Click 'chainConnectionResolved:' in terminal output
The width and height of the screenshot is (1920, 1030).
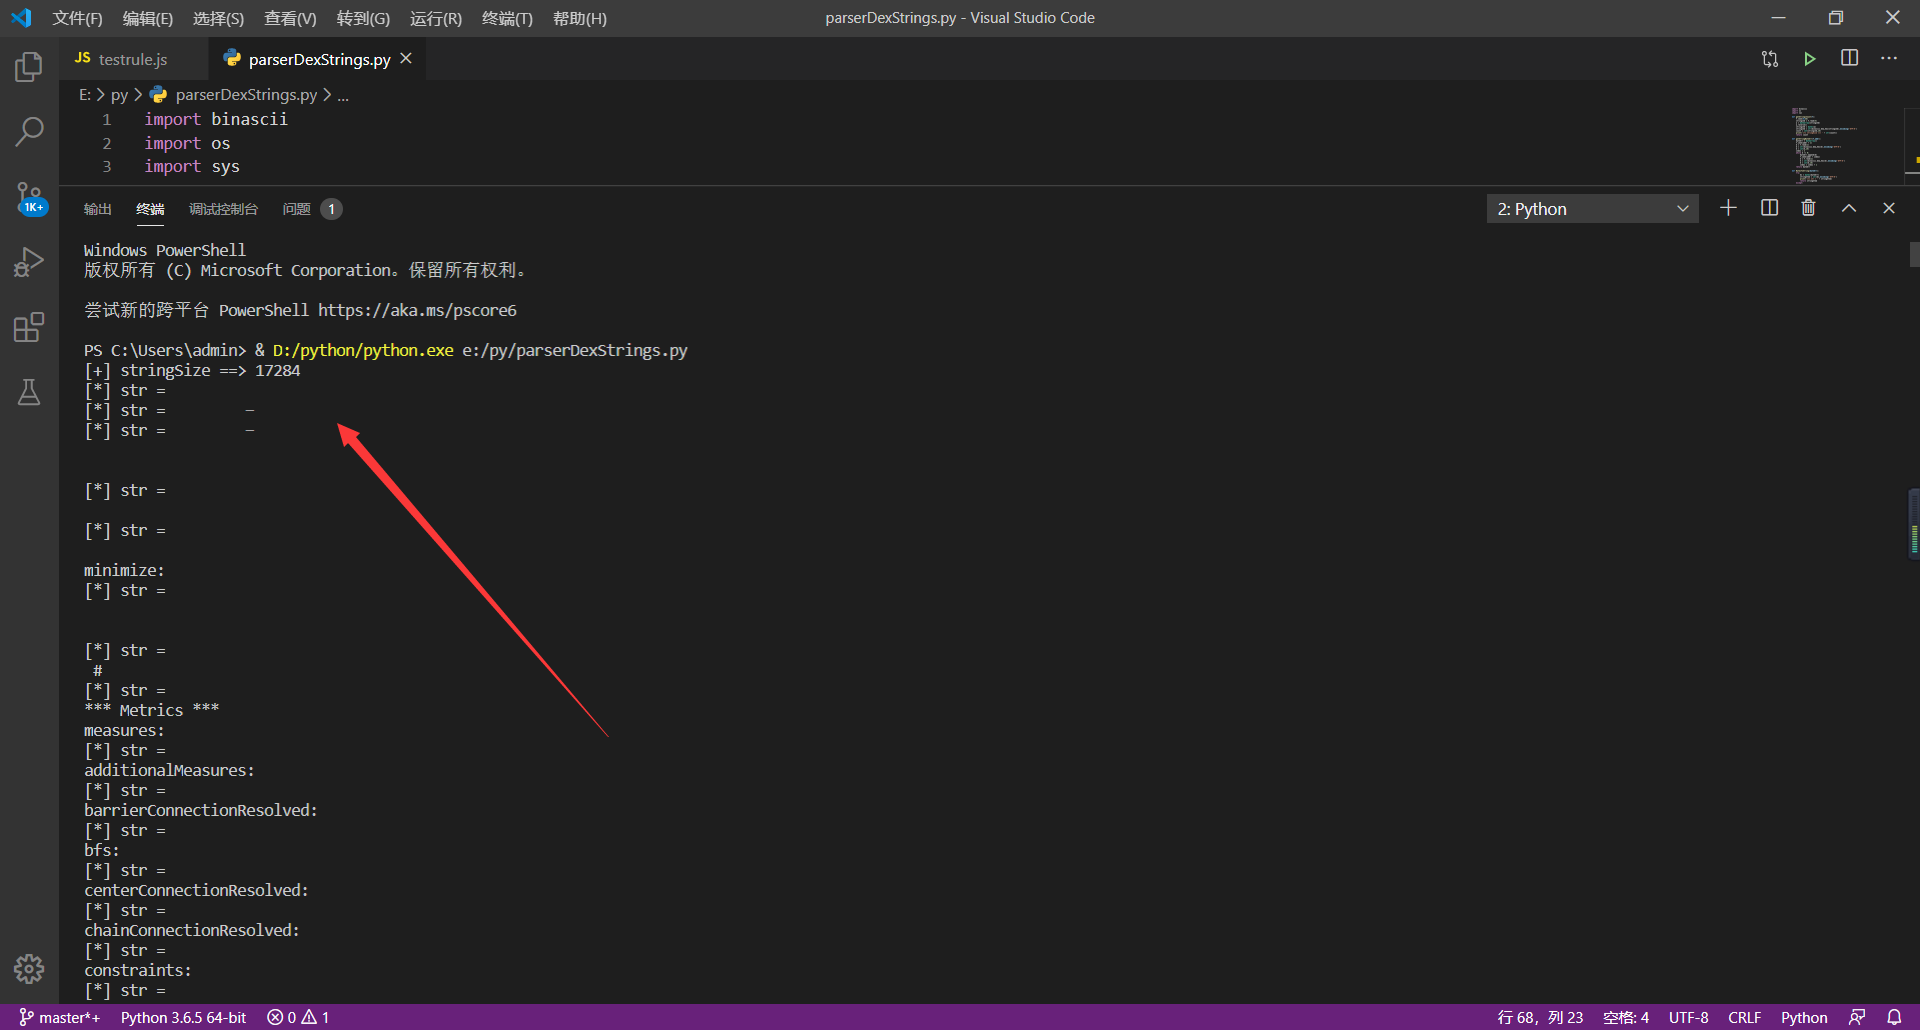[x=192, y=930]
